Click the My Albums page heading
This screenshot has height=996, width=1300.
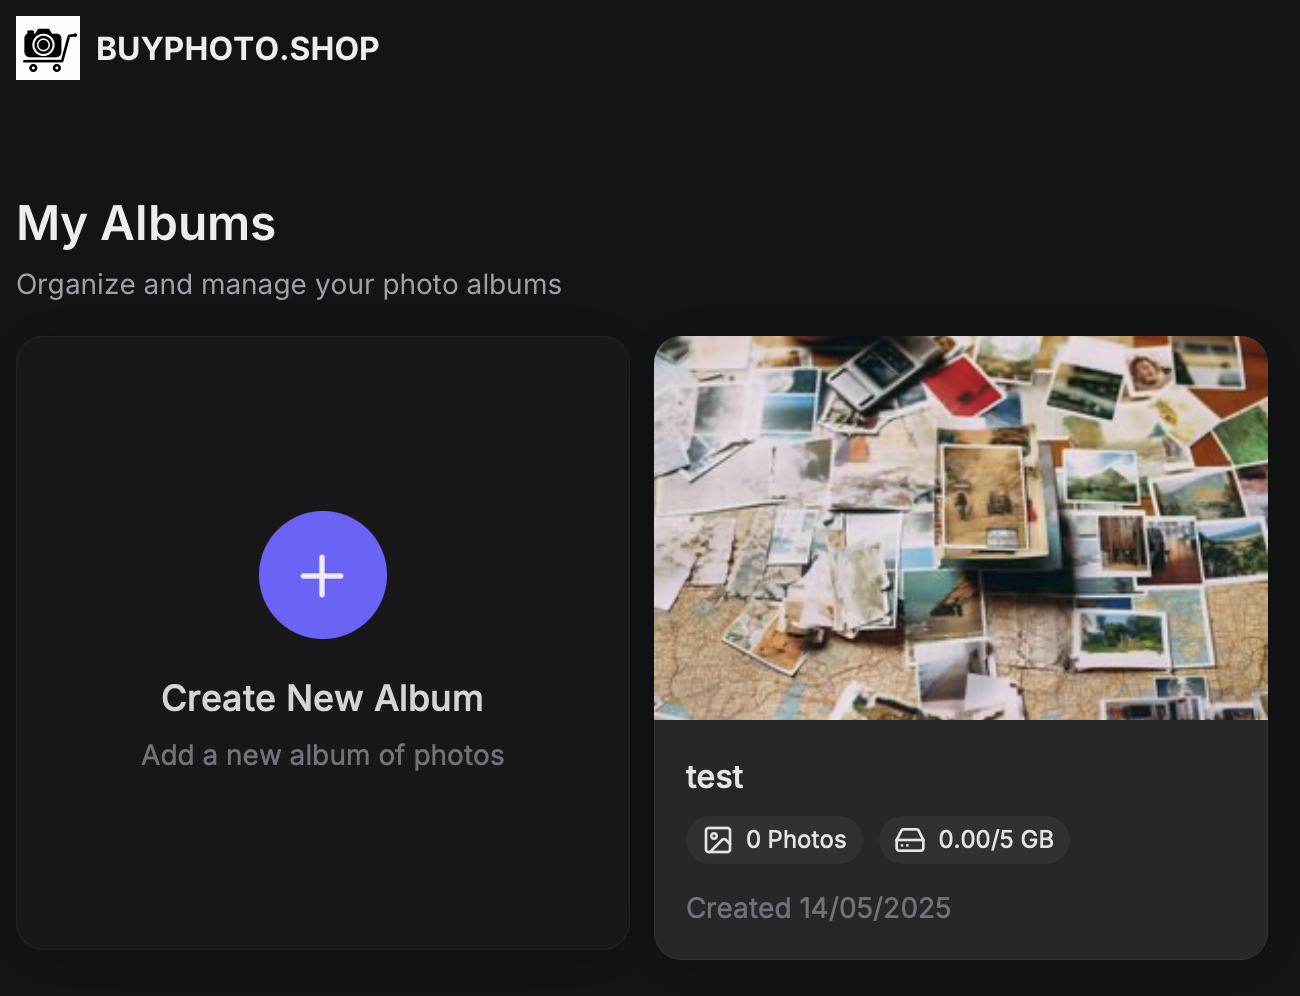[x=146, y=223]
